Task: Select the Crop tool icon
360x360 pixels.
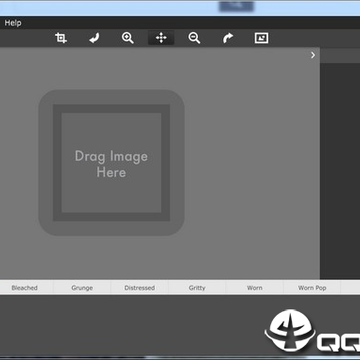Action: coord(61,38)
